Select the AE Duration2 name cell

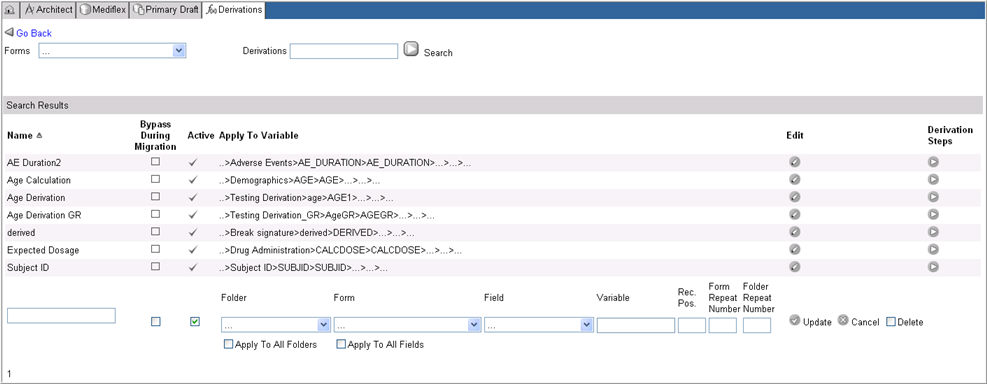click(x=34, y=162)
